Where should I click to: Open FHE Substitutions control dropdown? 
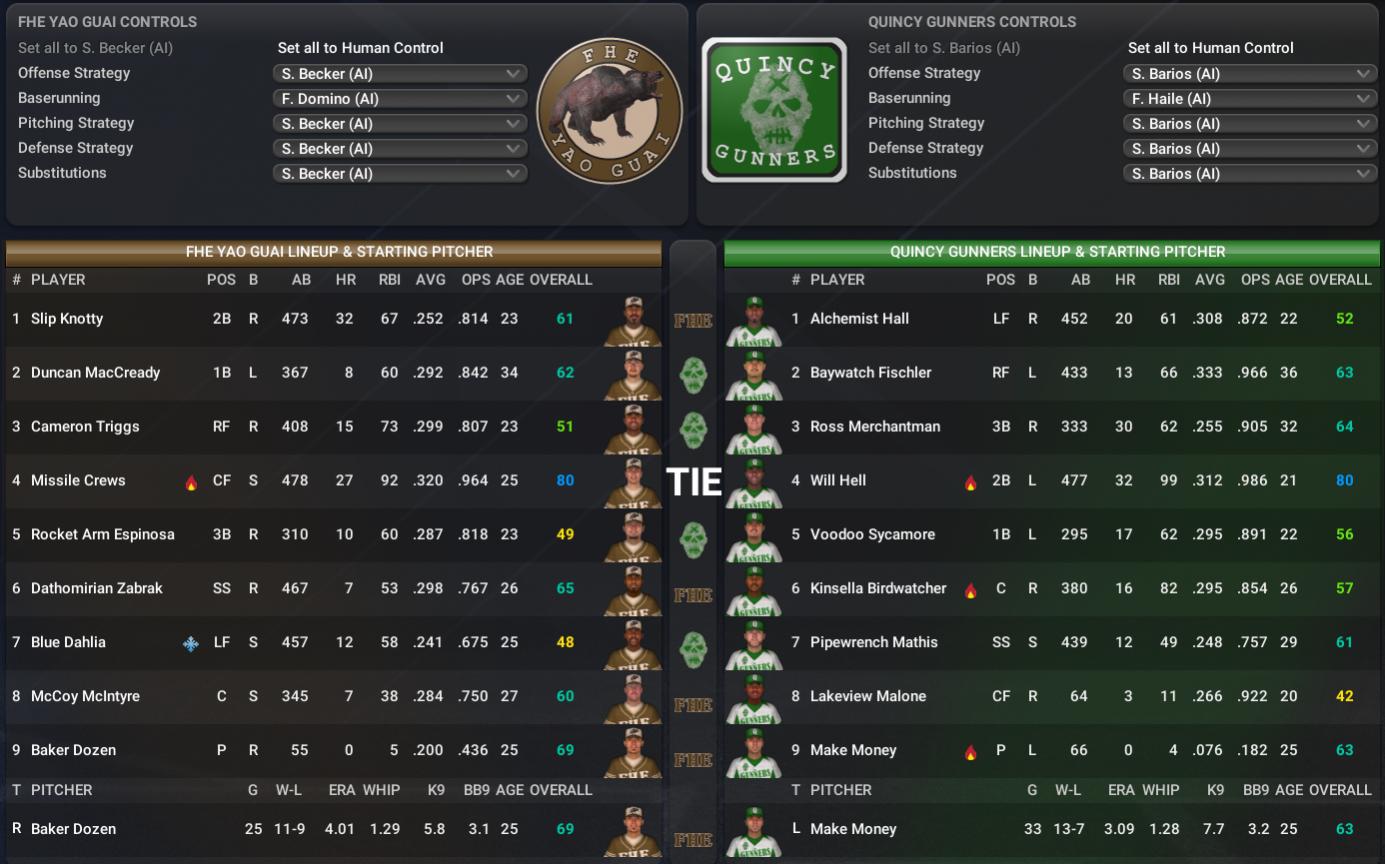(400, 173)
